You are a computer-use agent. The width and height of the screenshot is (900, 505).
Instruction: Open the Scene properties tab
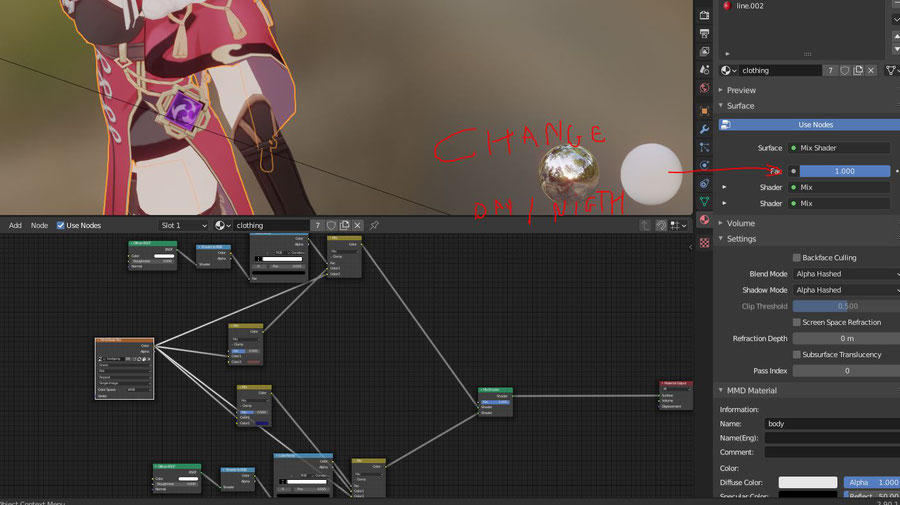click(704, 69)
